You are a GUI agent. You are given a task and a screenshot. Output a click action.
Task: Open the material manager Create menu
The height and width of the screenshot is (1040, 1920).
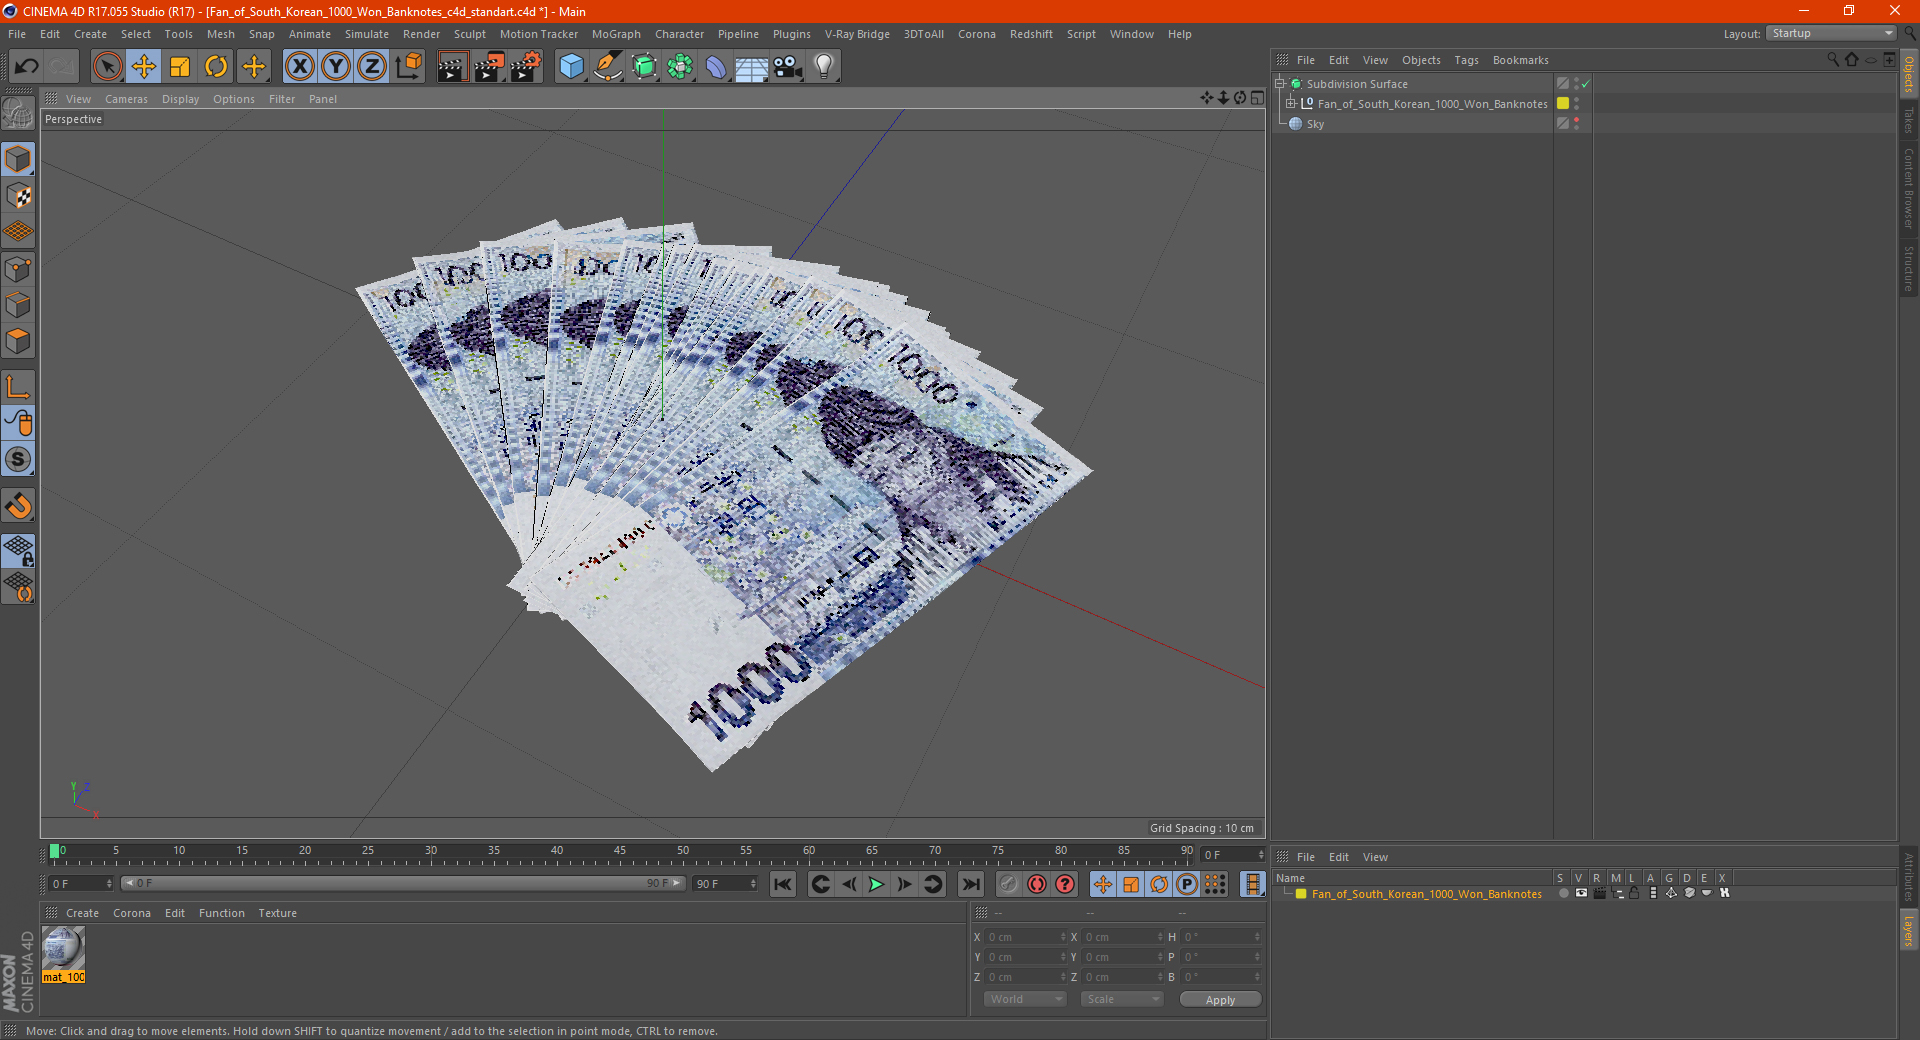pyautogui.click(x=82, y=913)
